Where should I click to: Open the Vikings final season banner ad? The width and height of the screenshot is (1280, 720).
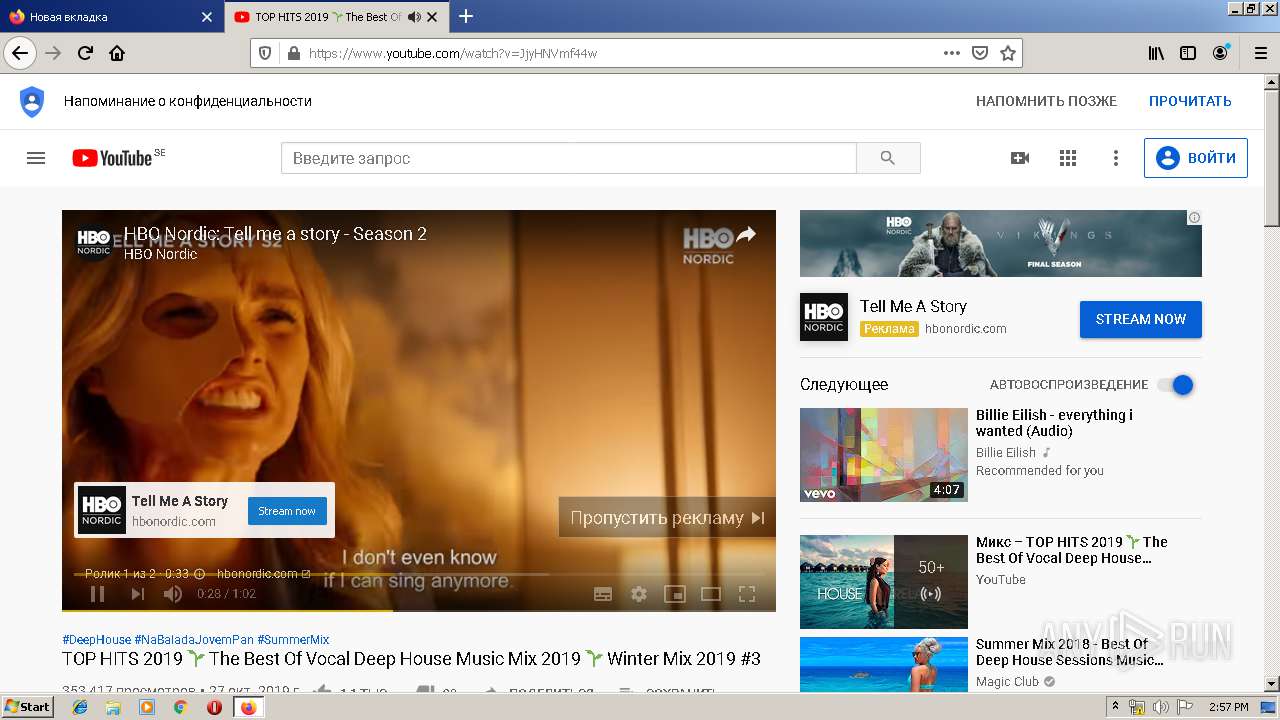coord(1001,243)
